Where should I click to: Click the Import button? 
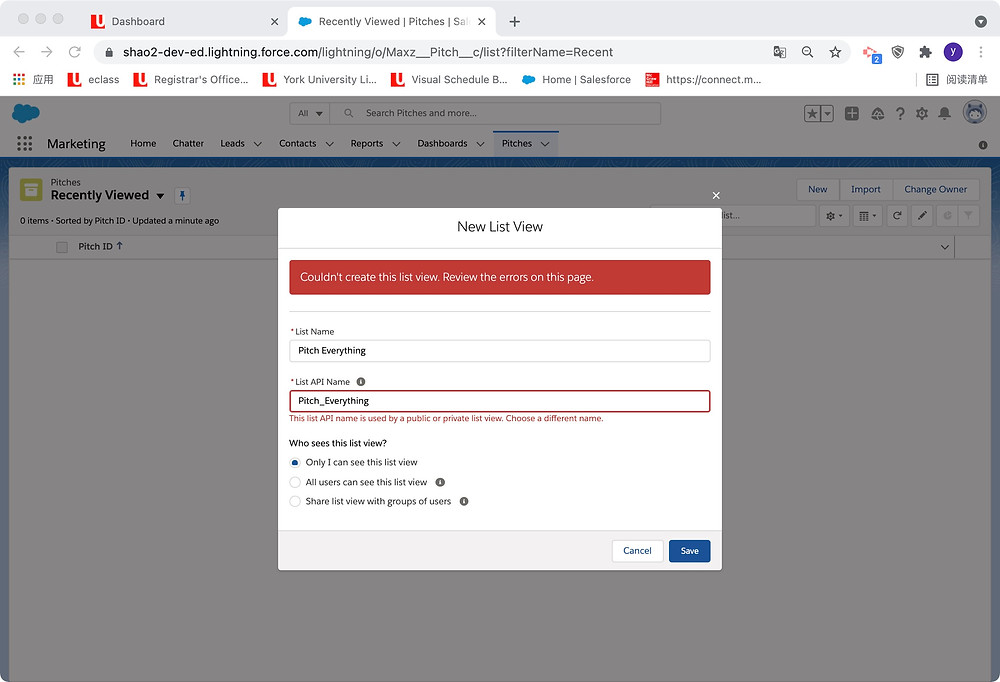(865, 189)
